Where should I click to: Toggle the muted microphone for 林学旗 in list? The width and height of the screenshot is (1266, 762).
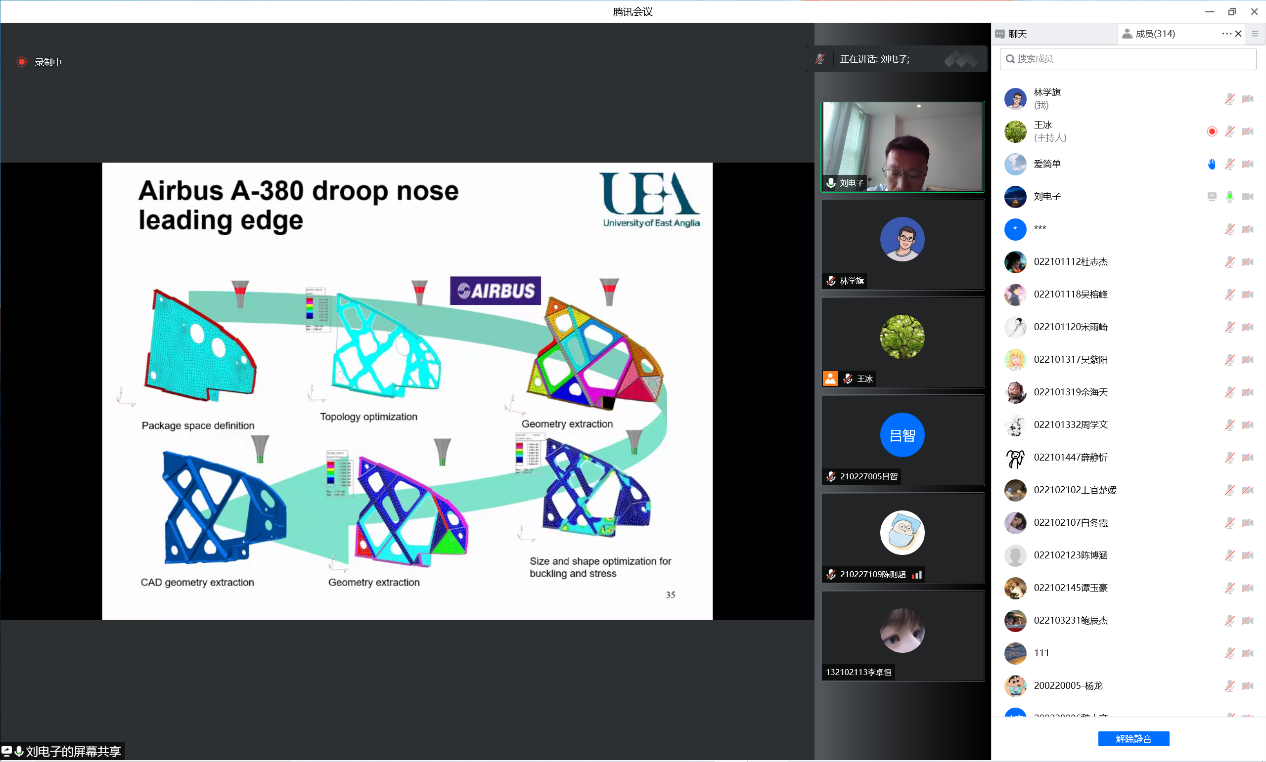tap(1229, 99)
